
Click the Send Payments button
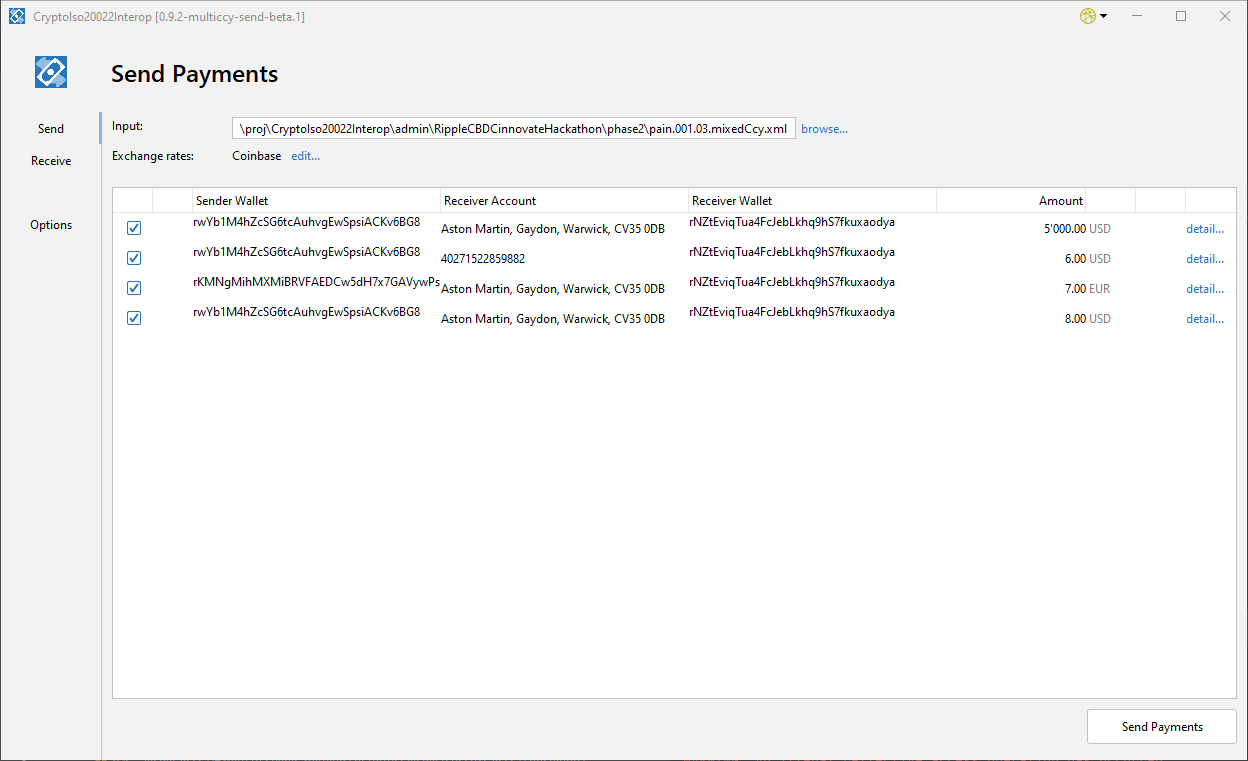click(1161, 726)
